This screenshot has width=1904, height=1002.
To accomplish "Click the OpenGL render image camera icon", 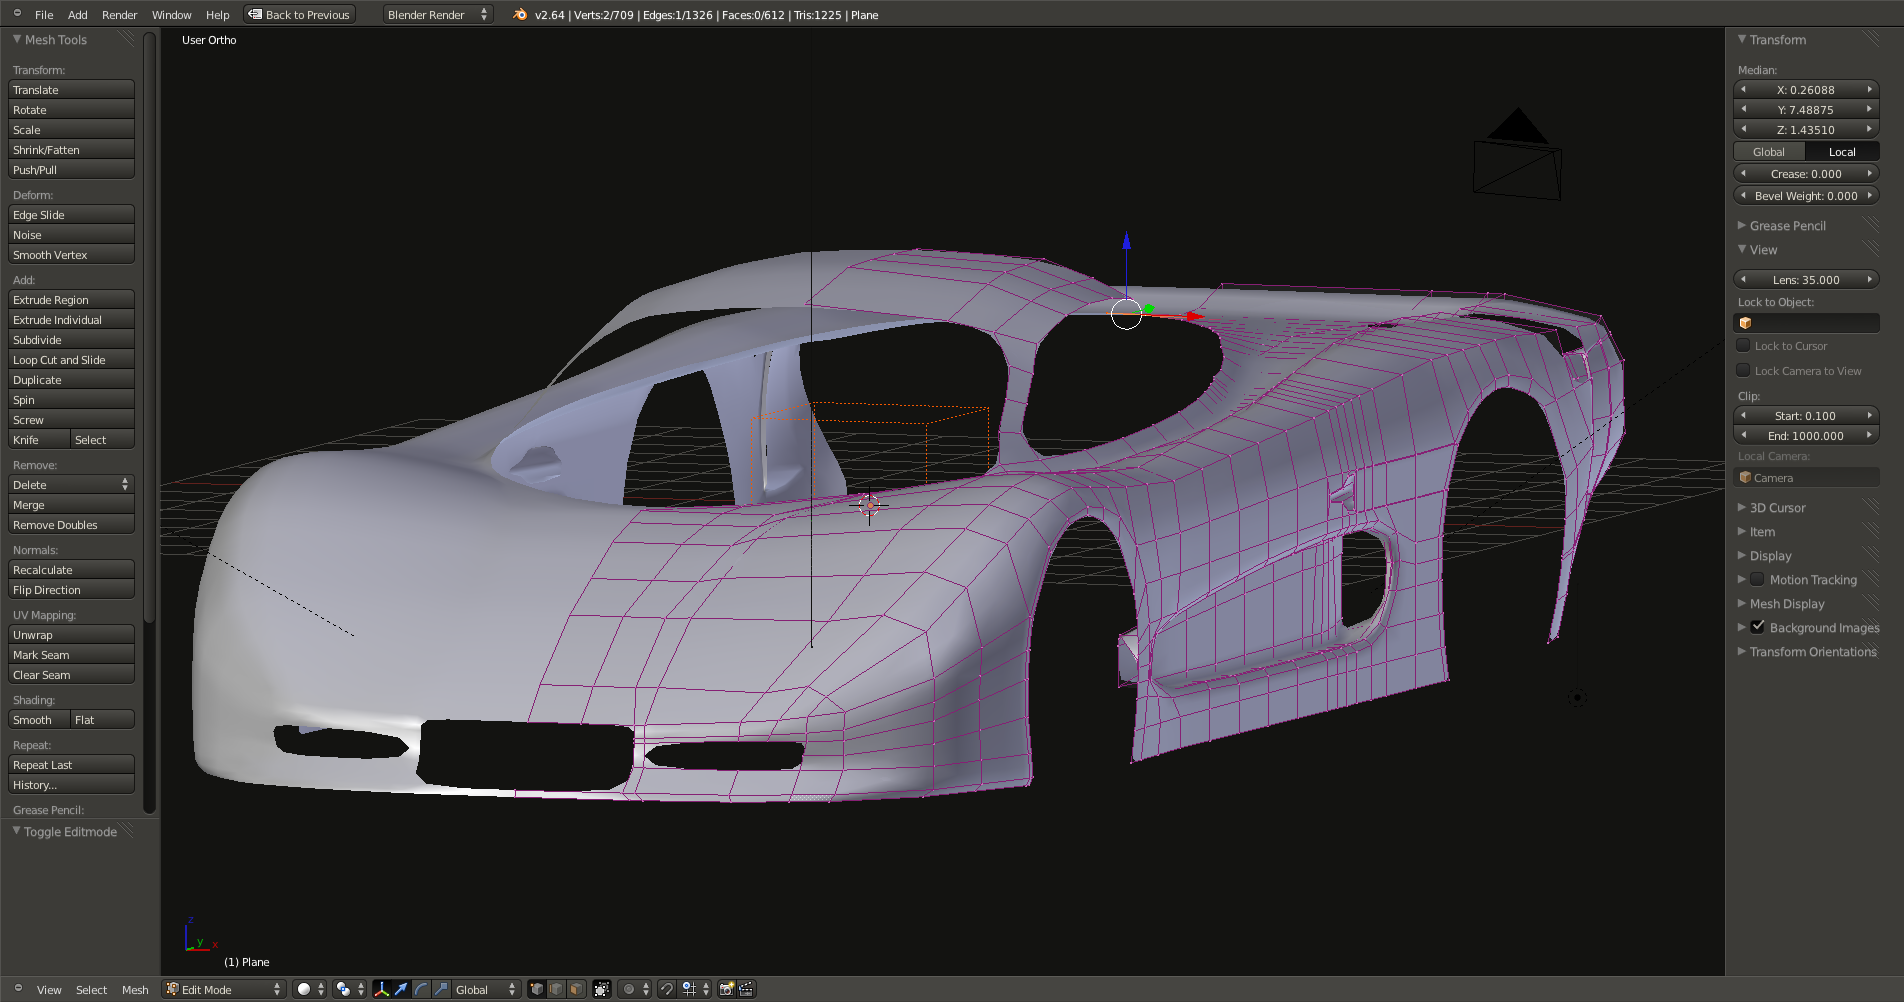I will (727, 989).
